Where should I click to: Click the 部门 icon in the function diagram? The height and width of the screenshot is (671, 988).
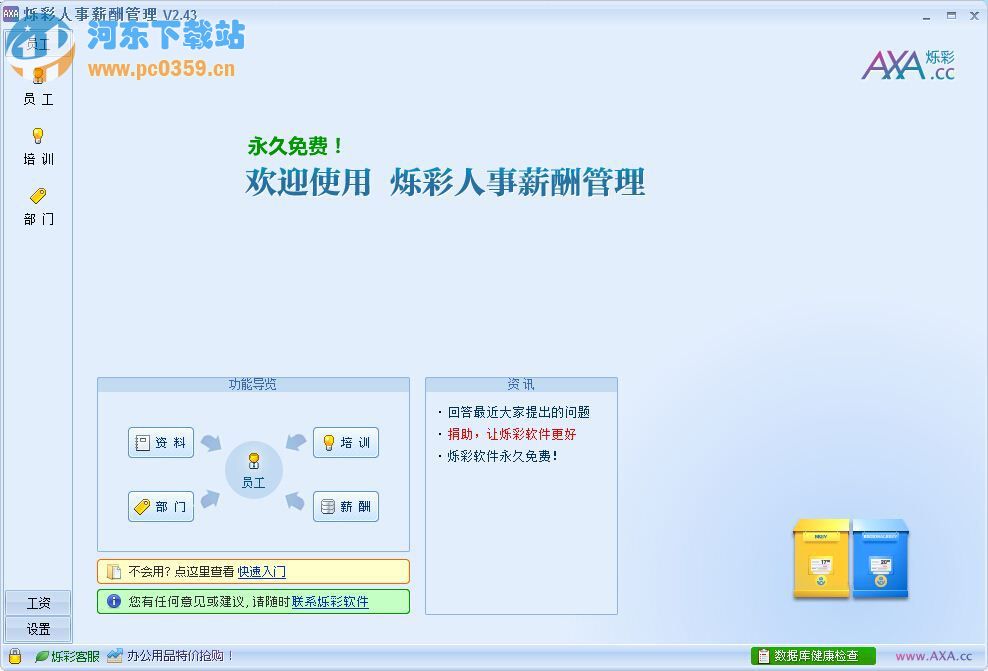[160, 507]
